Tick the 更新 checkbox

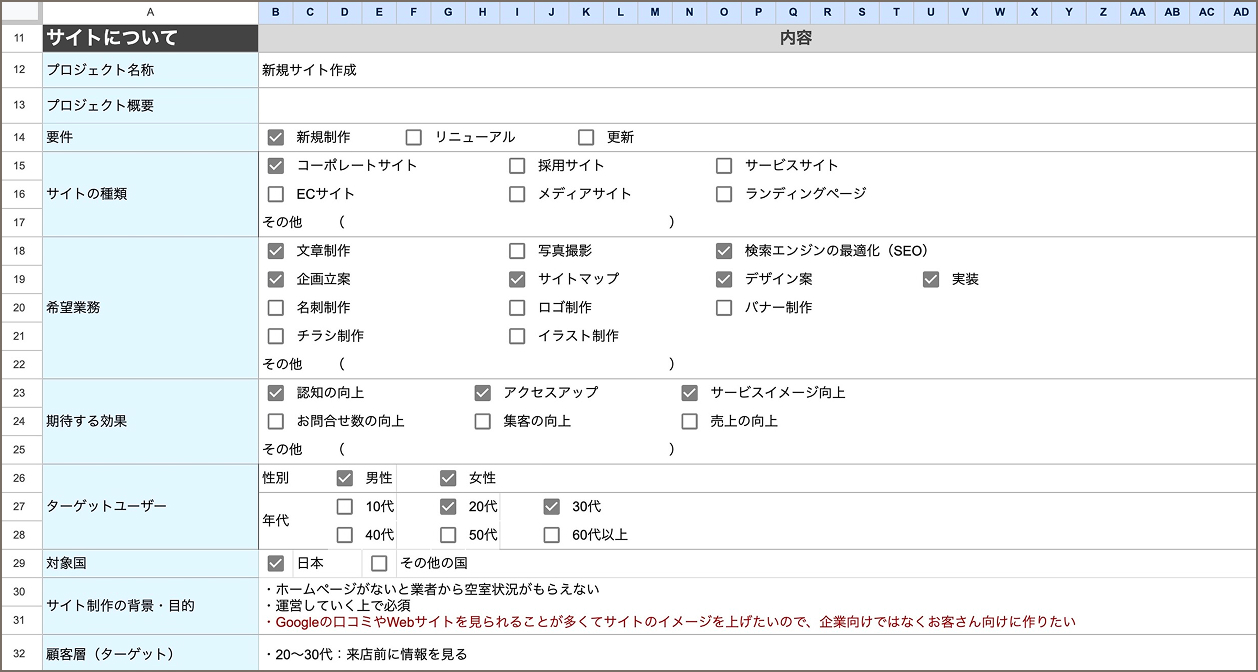coord(586,137)
